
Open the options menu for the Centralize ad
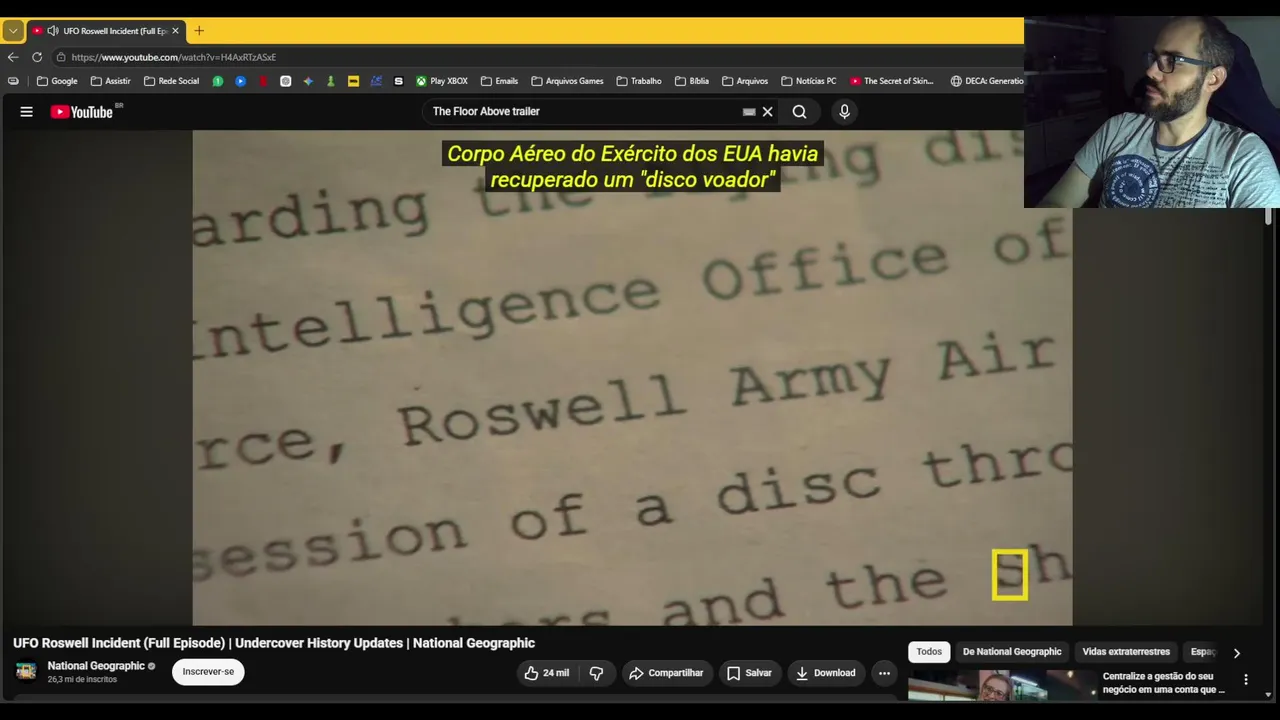click(1246, 680)
